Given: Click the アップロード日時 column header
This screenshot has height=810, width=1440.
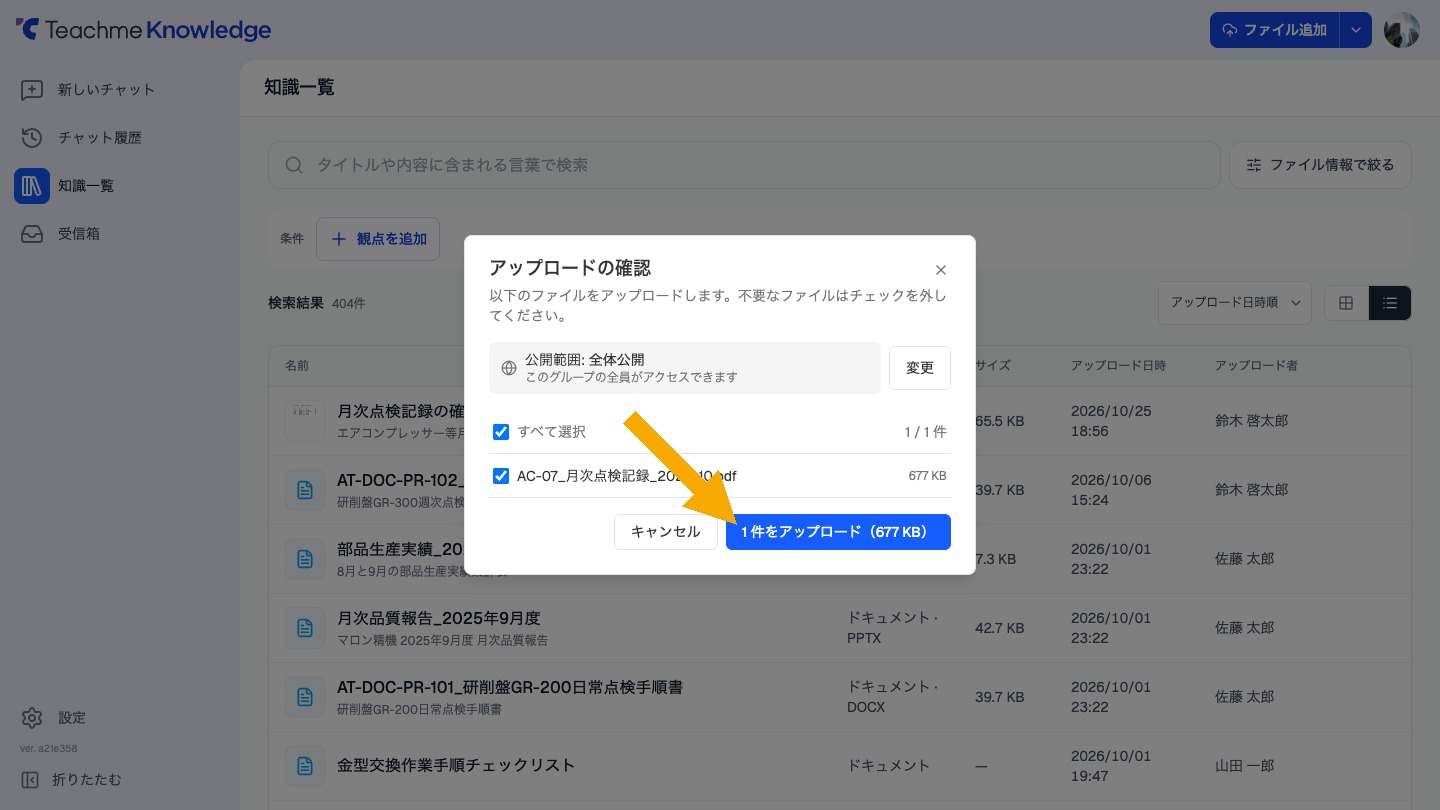Looking at the screenshot, I should [1118, 366].
